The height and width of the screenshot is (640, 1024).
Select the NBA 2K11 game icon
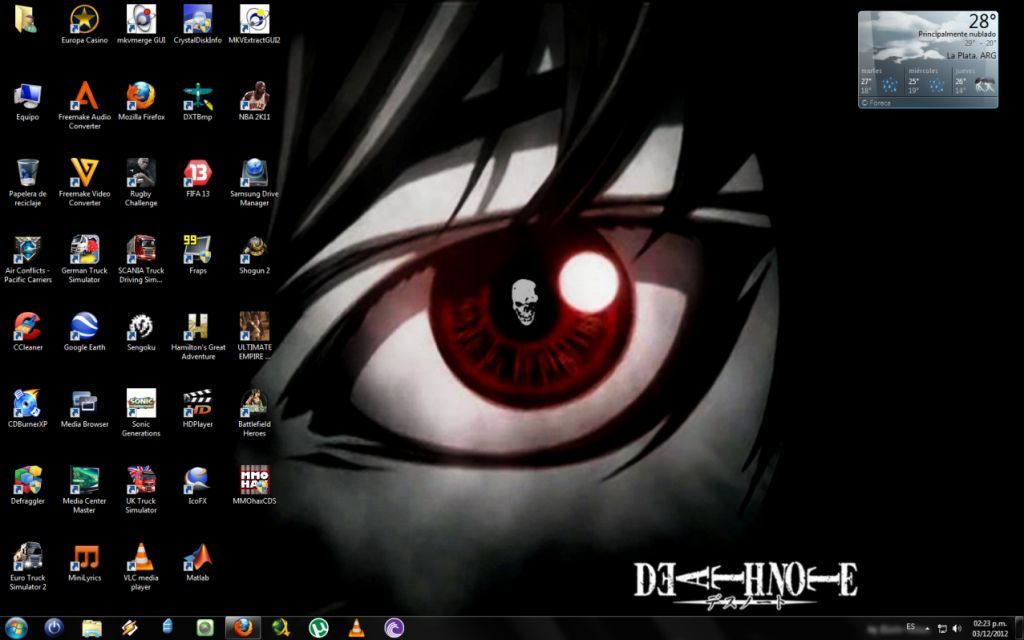click(254, 102)
